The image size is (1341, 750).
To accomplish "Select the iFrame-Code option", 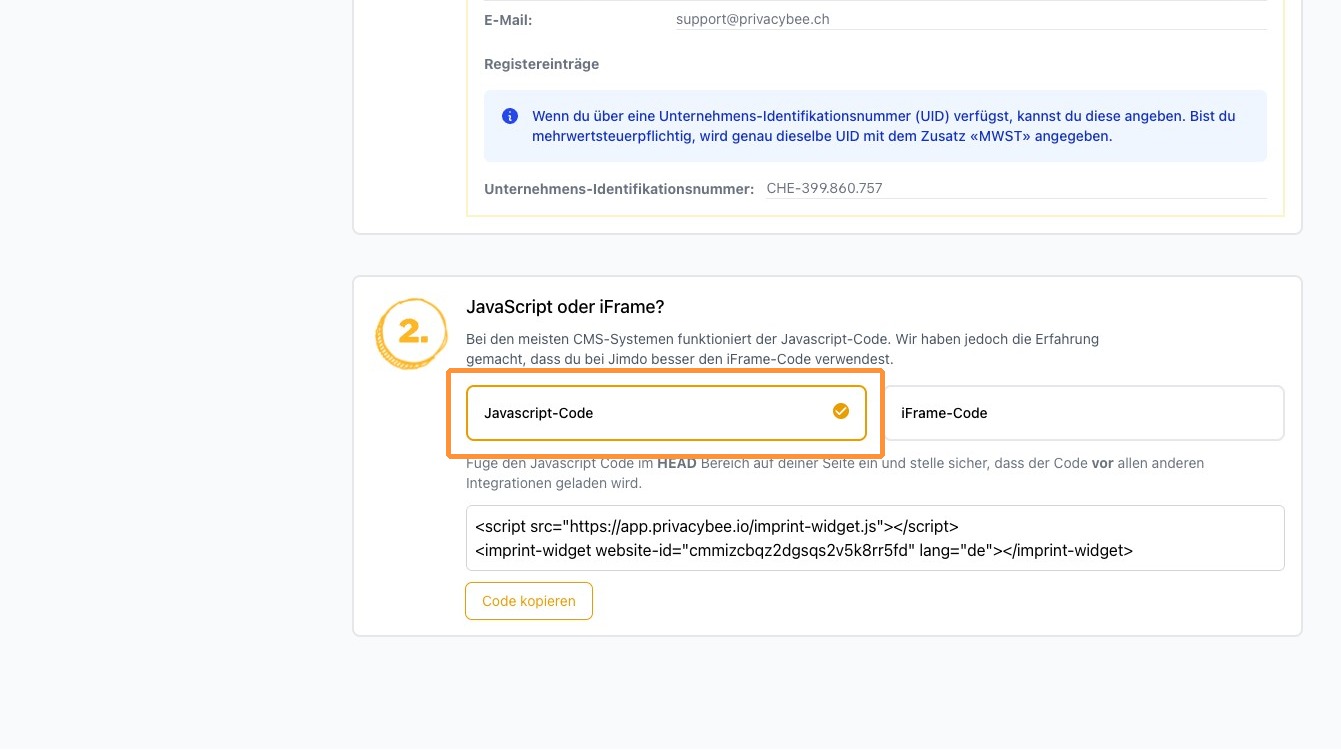I will (1083, 413).
